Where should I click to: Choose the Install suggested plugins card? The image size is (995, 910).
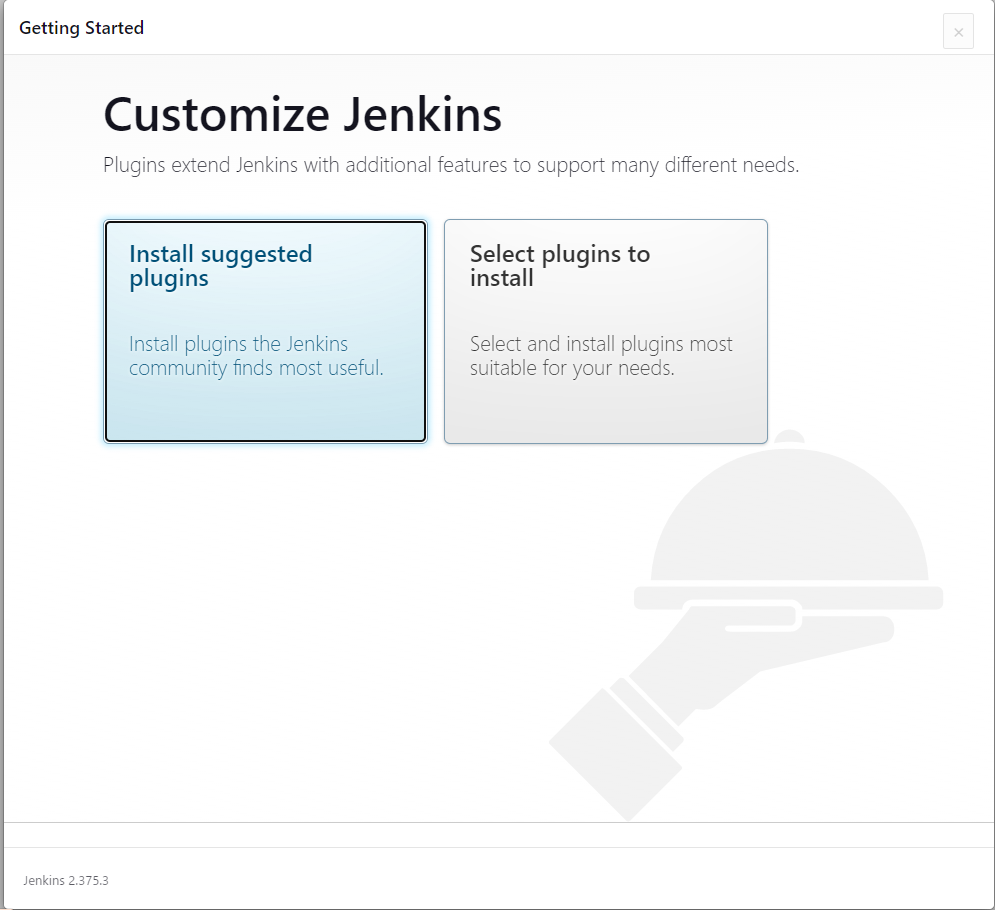(x=265, y=331)
